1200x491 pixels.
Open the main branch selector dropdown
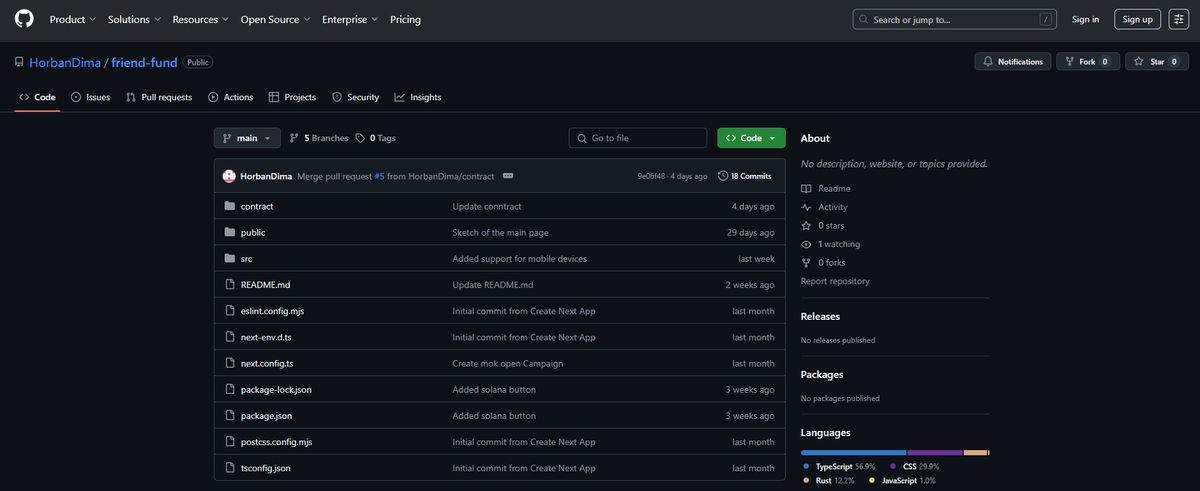pos(247,138)
